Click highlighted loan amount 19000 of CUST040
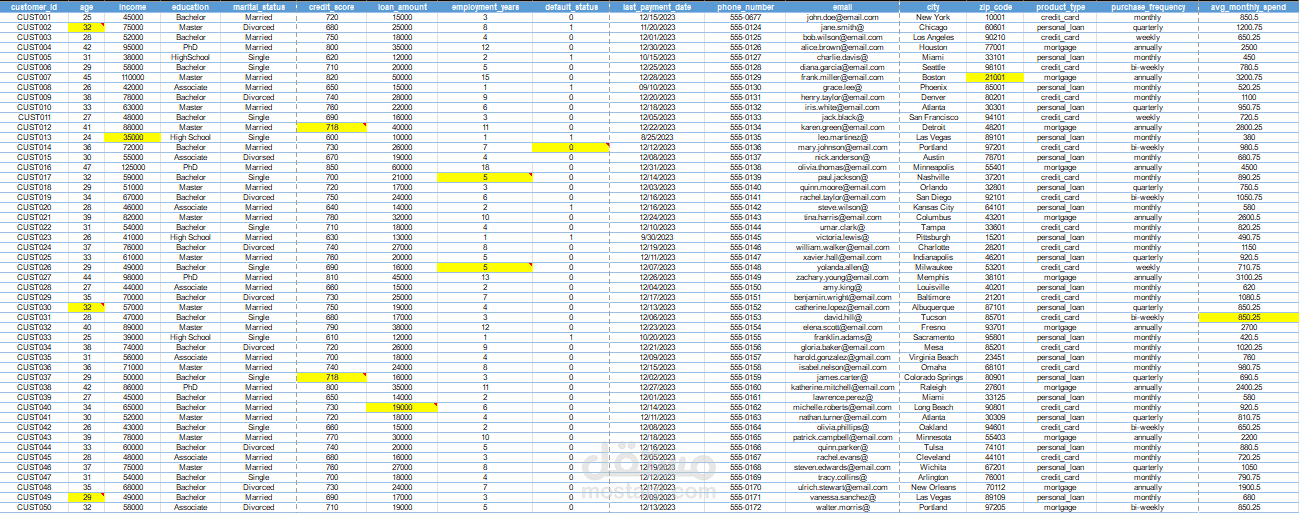 [401, 407]
